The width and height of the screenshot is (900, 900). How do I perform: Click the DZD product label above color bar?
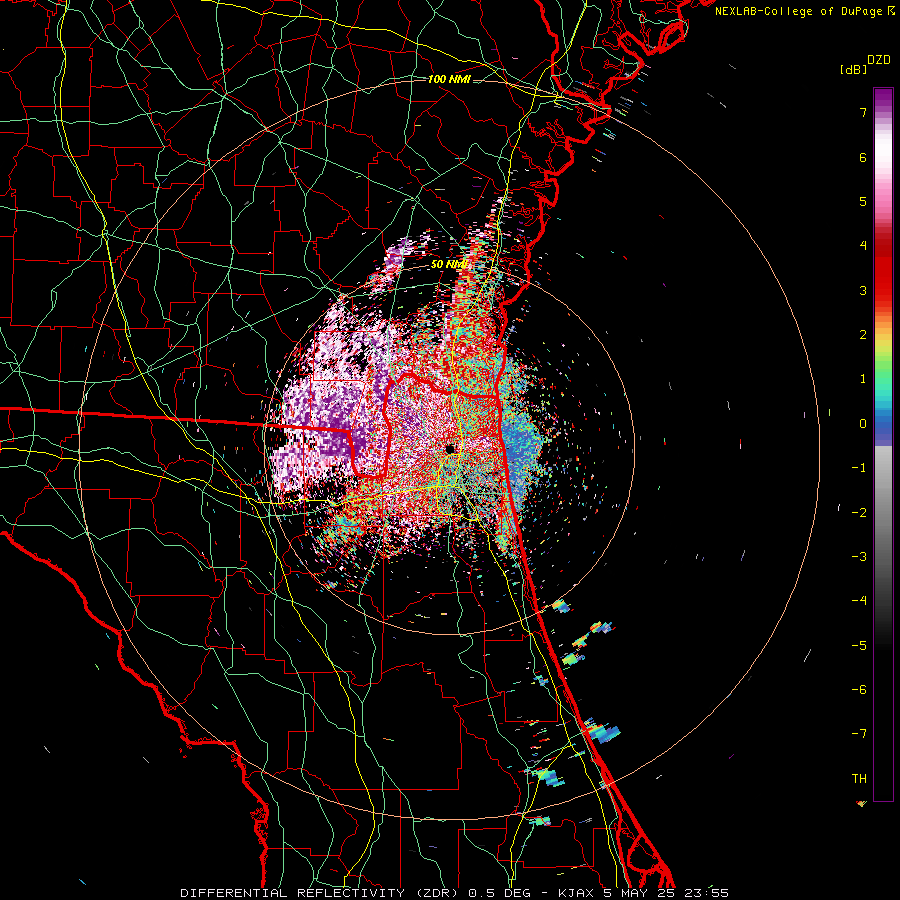pos(879,60)
